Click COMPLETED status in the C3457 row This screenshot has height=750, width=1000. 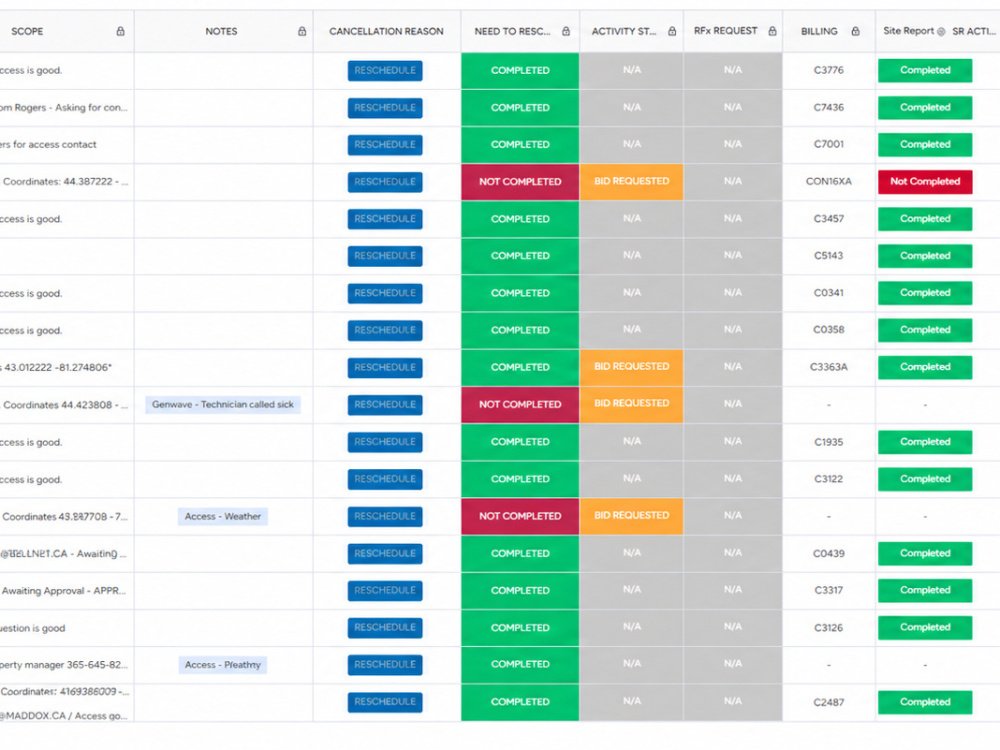pyautogui.click(x=520, y=219)
